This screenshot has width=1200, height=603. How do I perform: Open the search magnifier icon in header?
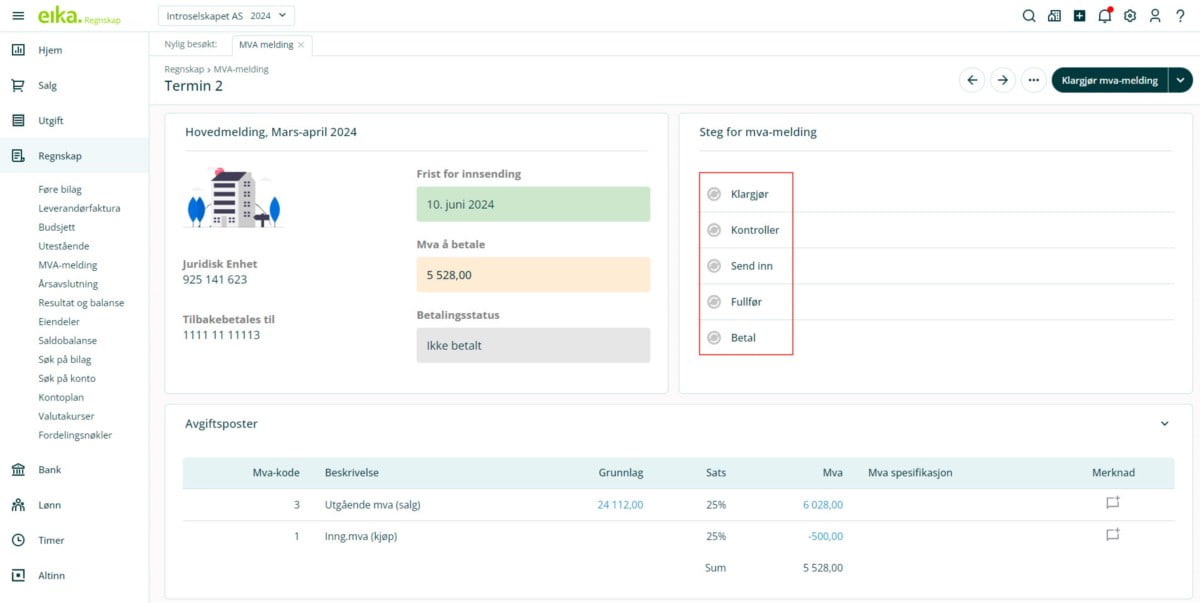[1029, 16]
